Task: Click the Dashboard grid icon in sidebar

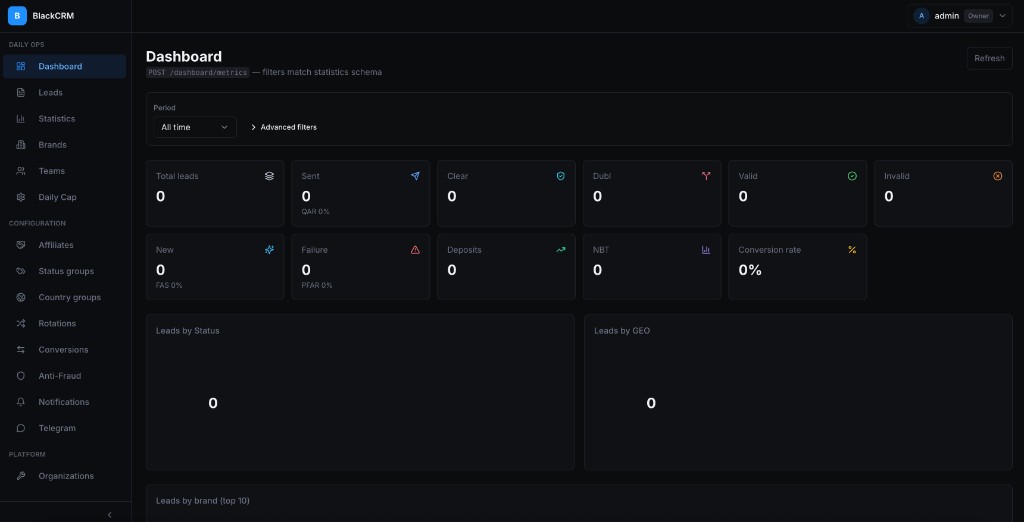Action: [21, 66]
